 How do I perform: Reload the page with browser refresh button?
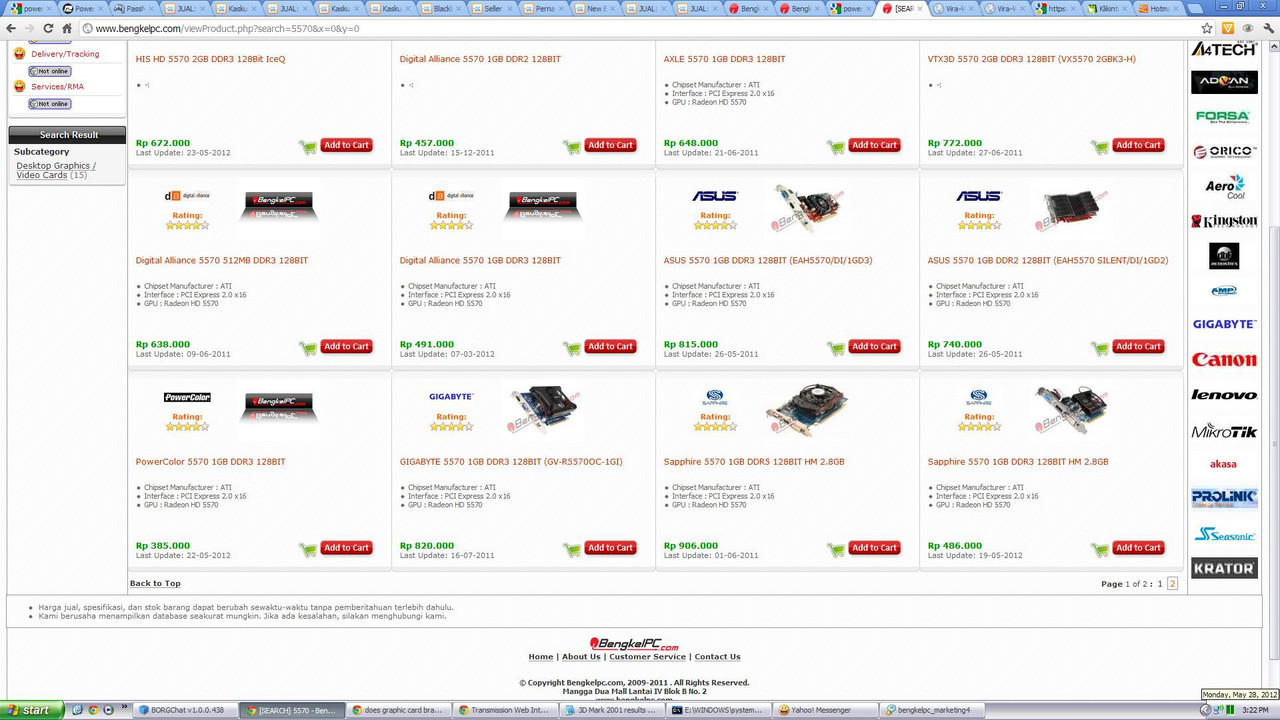pyautogui.click(x=48, y=29)
